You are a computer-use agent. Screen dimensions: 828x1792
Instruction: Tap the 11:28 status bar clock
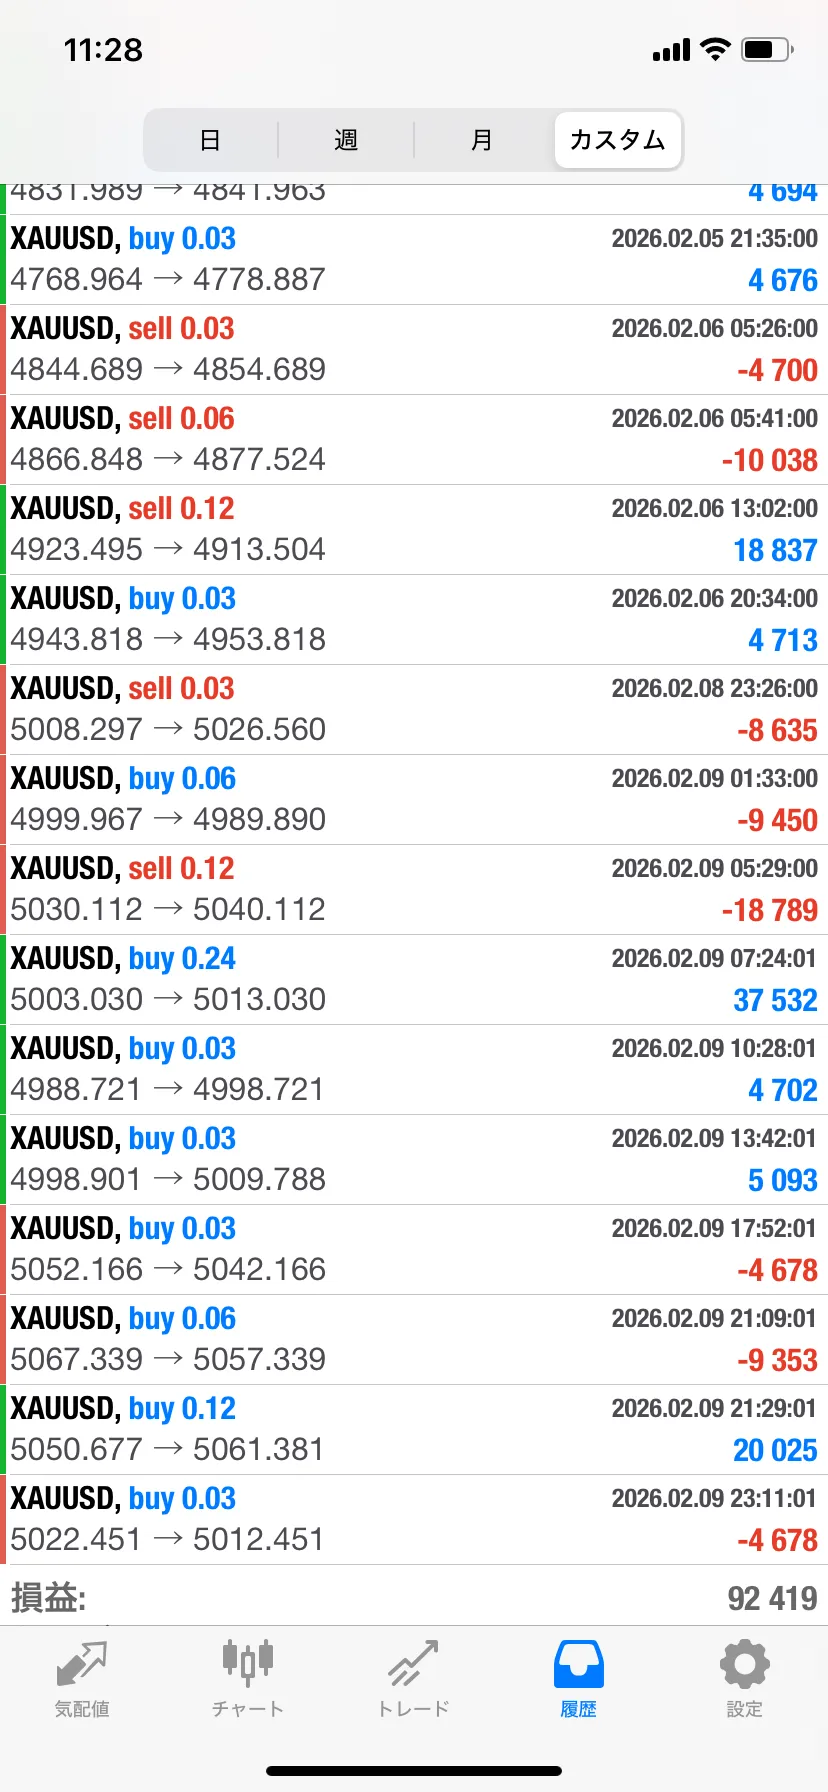pos(103,50)
